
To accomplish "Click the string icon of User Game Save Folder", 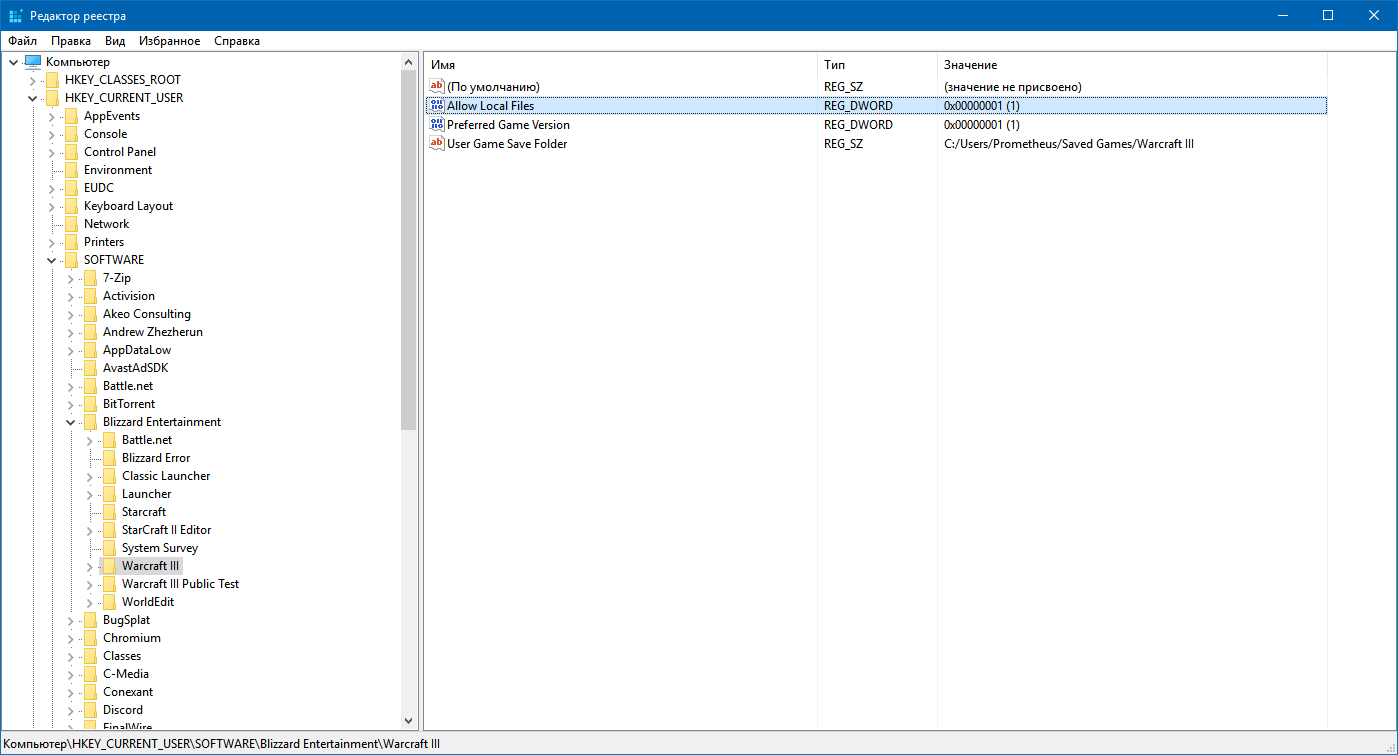I will (x=436, y=144).
